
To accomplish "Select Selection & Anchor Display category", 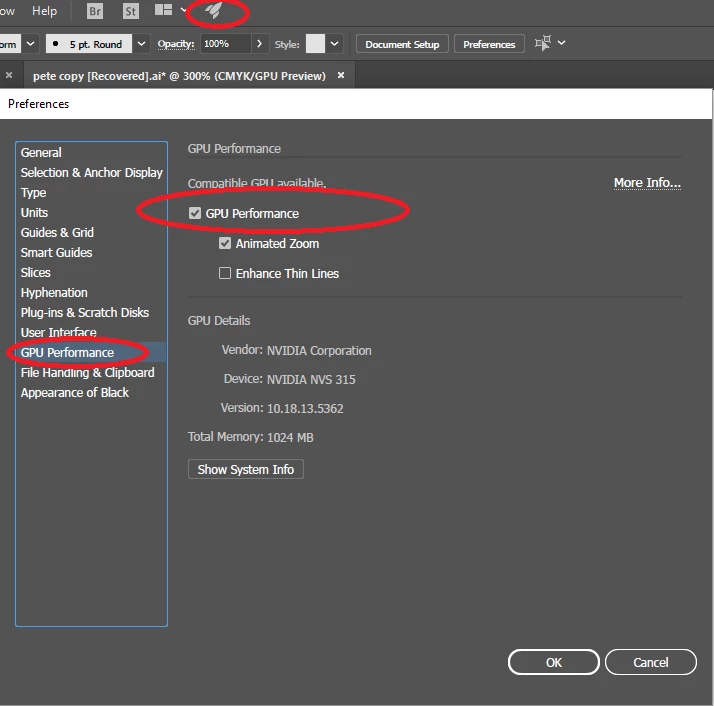I will 92,173.
